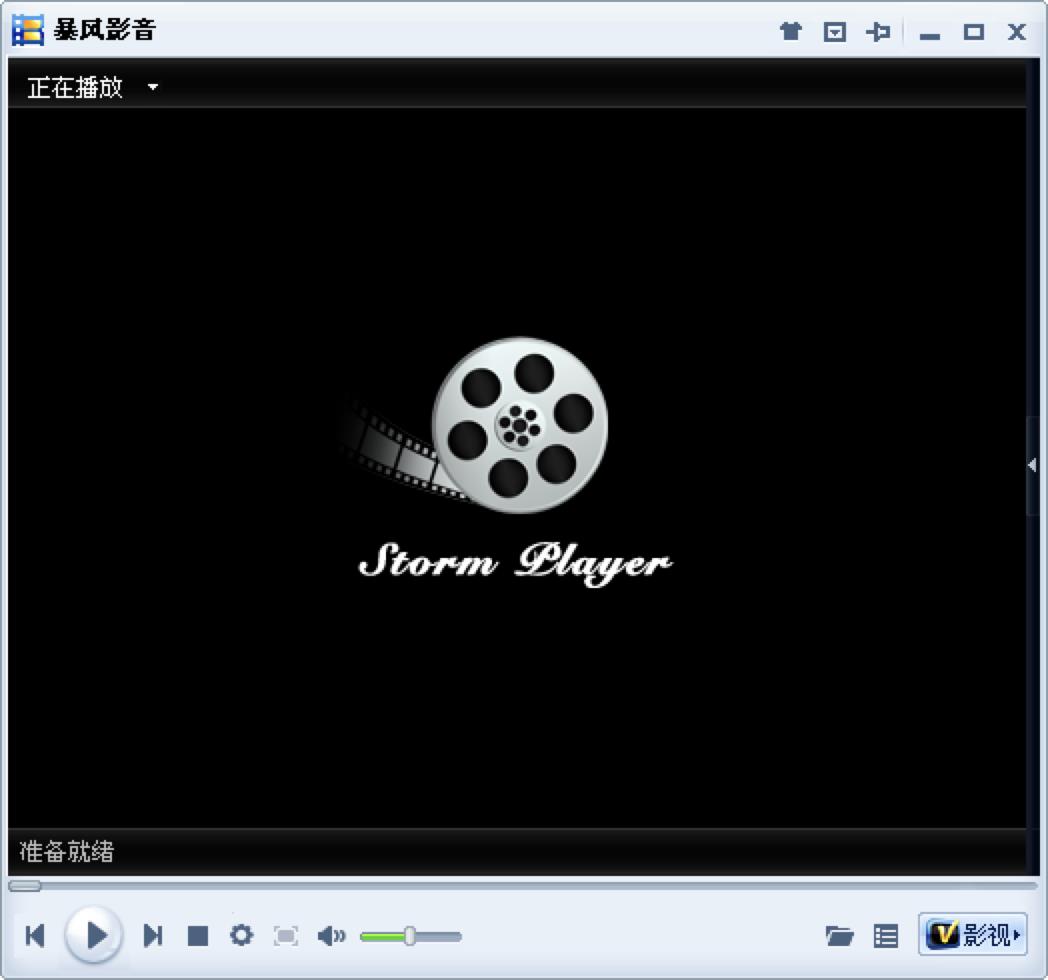Viewport: 1048px width, 980px height.
Task: Click the Storm Player app logo icon
Action: pos(28,30)
